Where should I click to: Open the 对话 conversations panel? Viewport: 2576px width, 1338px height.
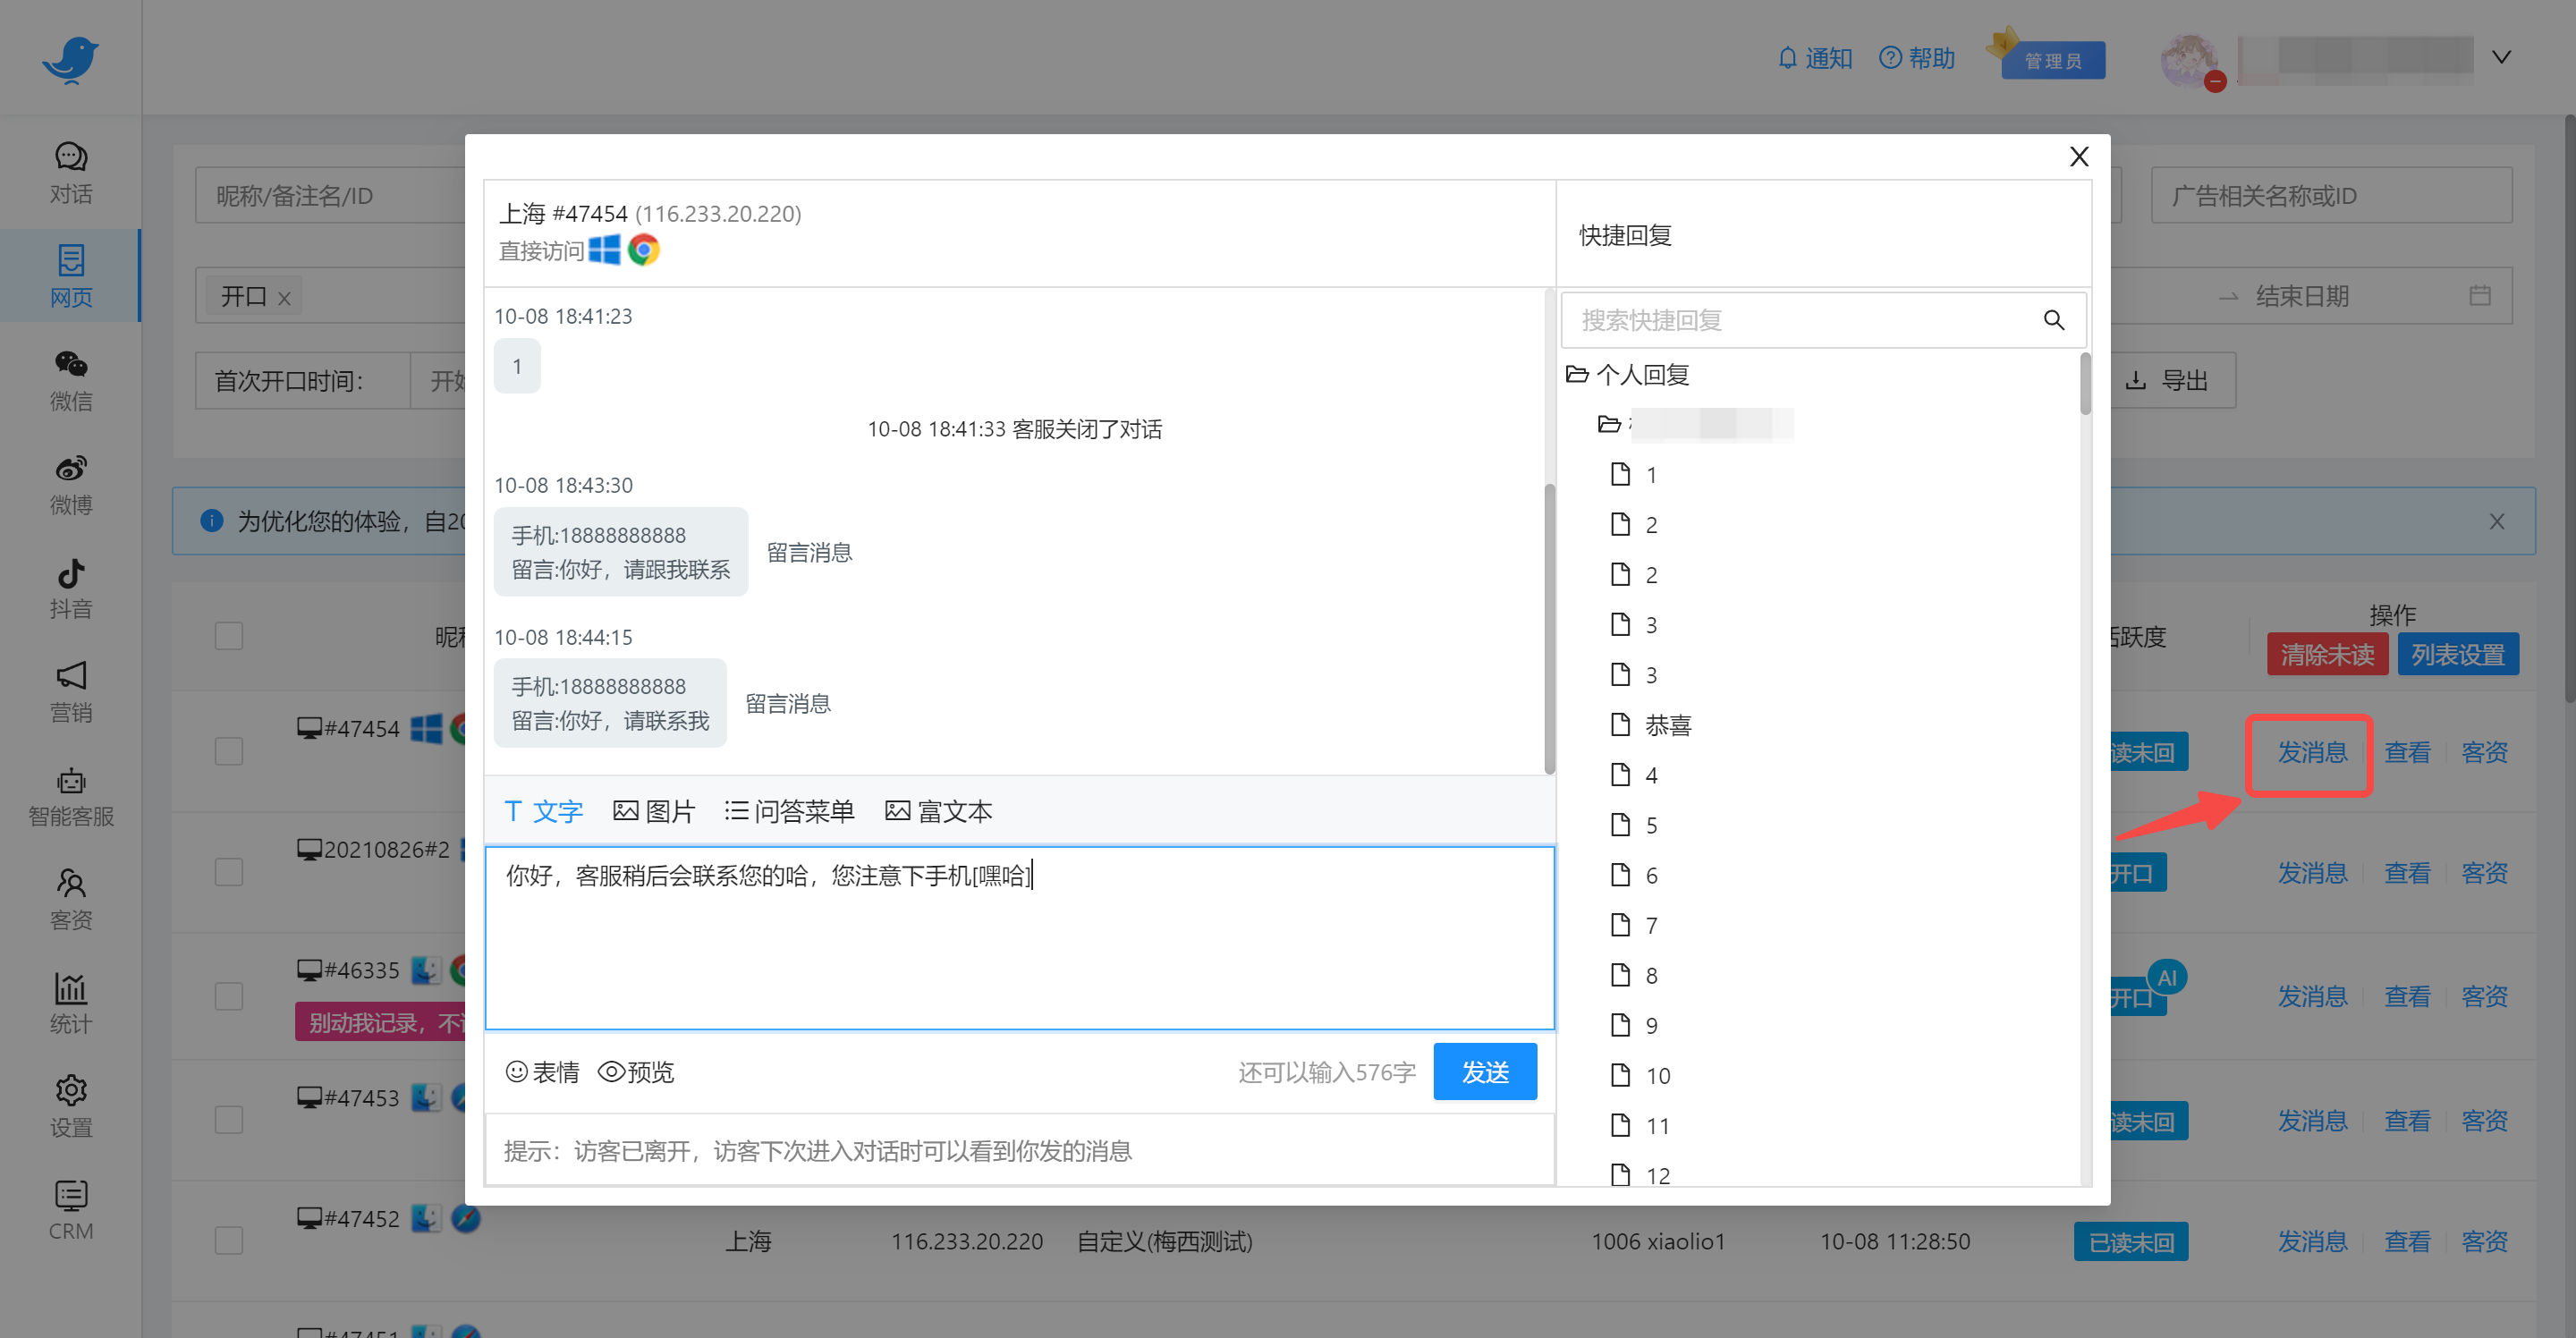click(70, 171)
